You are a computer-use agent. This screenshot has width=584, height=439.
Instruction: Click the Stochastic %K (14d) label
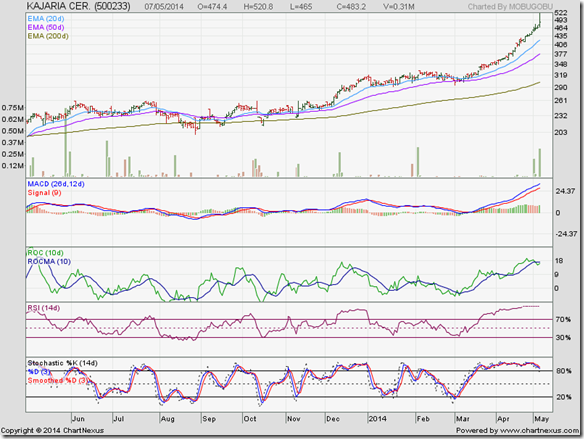click(x=62, y=363)
